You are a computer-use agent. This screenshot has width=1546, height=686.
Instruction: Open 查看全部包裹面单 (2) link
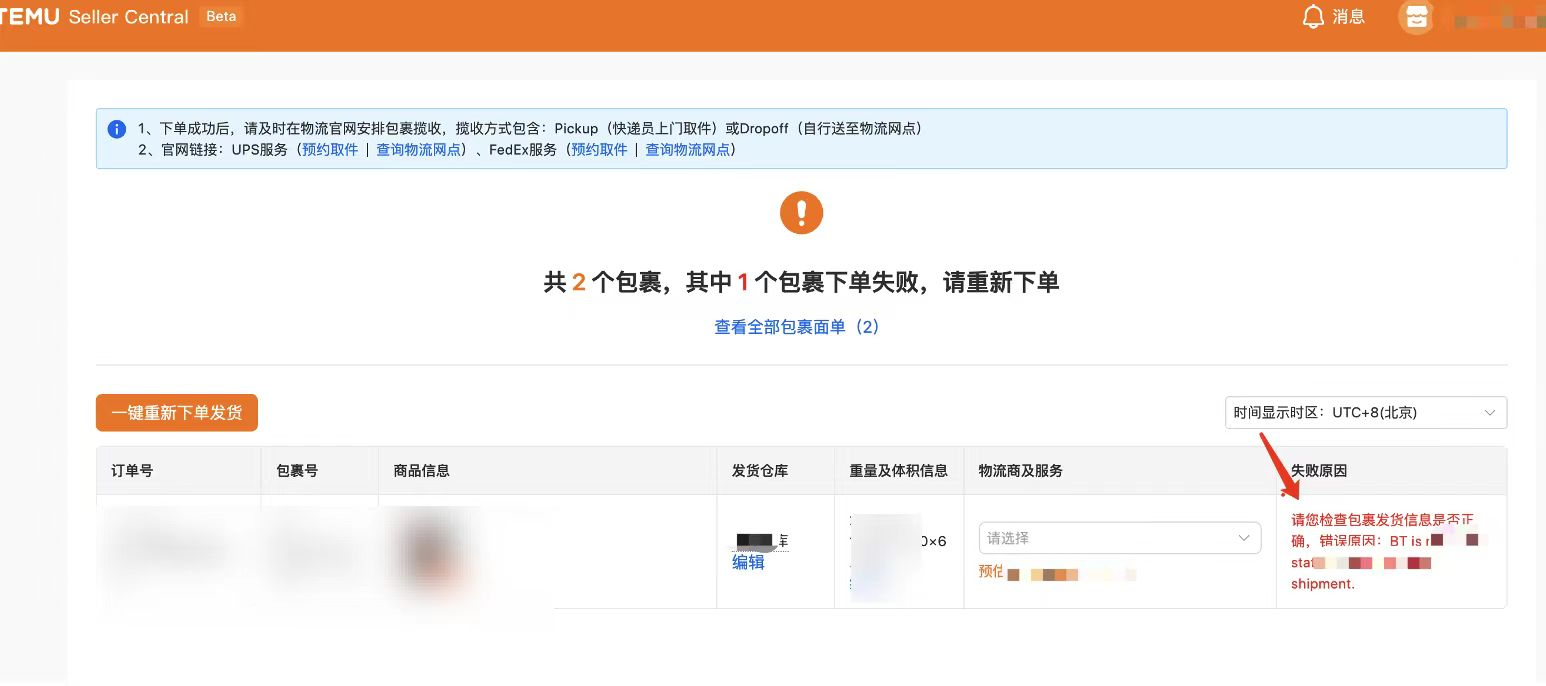tap(796, 327)
